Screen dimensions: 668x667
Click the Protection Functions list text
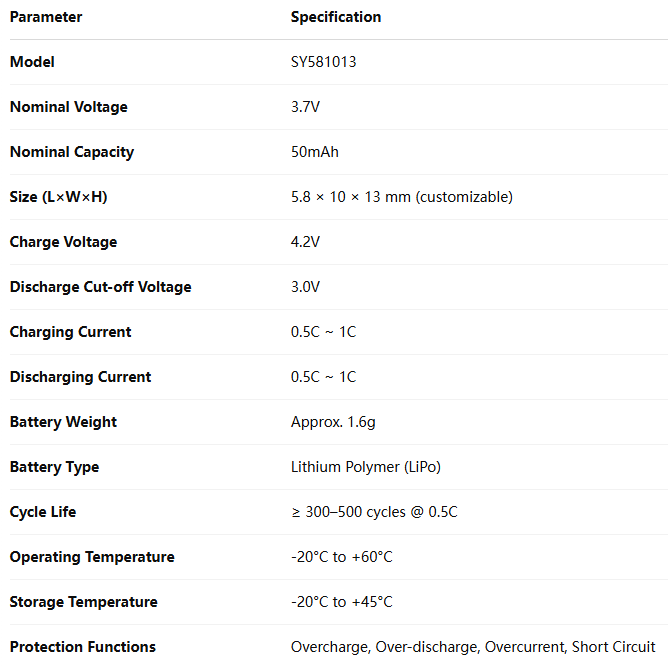473,647
